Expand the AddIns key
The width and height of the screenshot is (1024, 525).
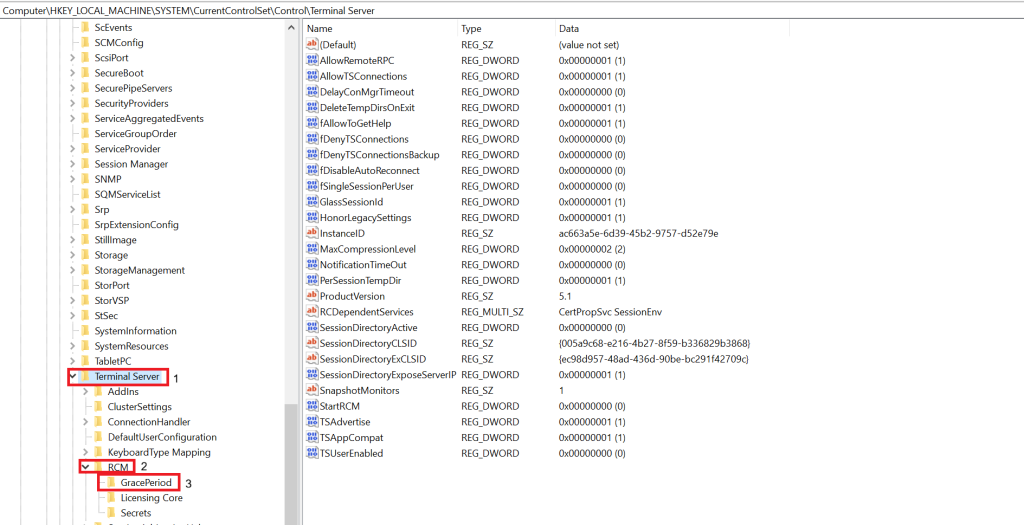click(x=86, y=392)
